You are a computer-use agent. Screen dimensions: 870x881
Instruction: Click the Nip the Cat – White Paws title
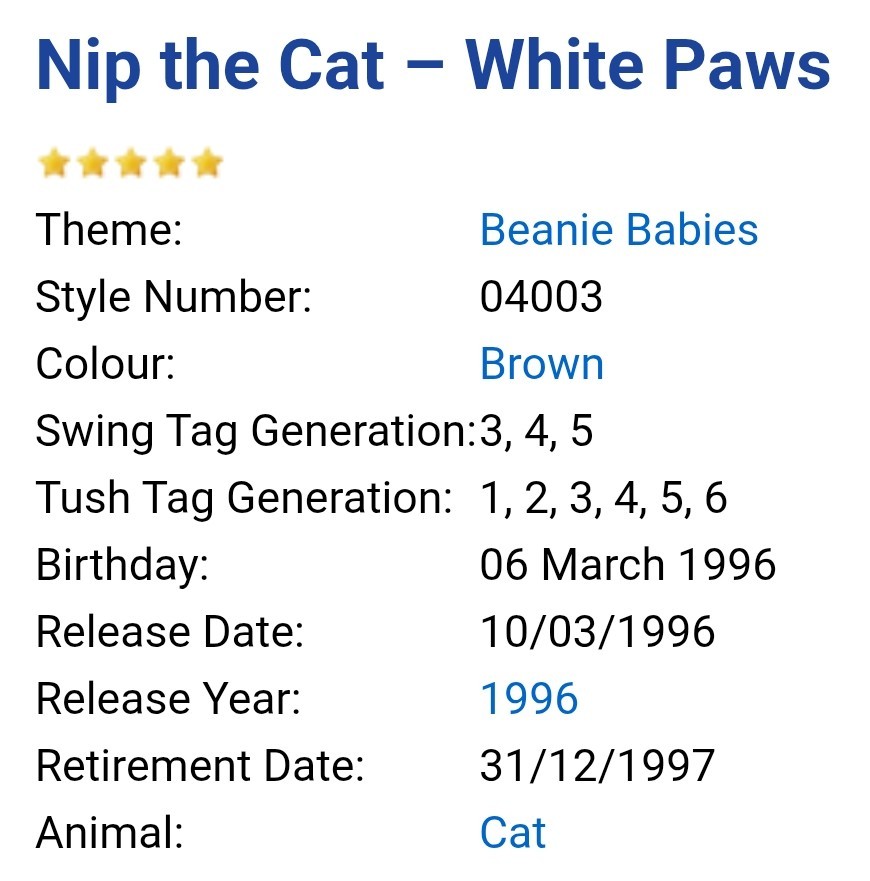[433, 66]
